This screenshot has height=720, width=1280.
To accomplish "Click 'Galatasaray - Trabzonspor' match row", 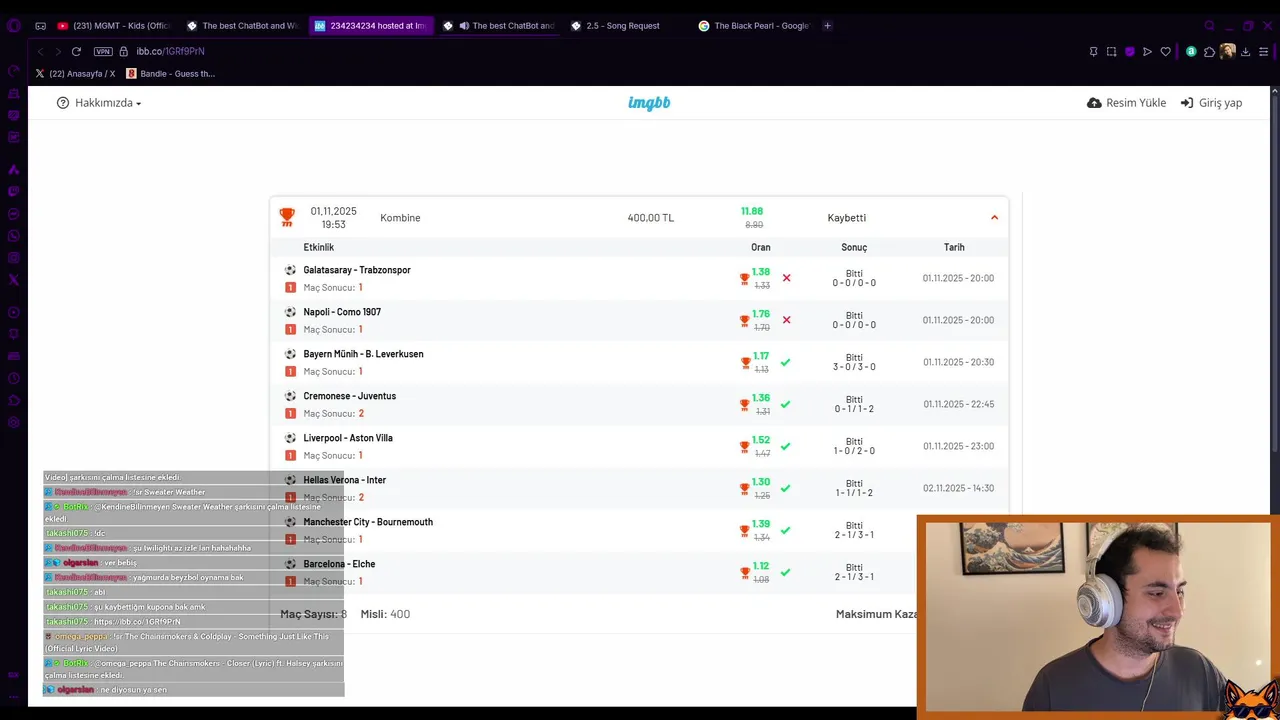I will (639, 278).
